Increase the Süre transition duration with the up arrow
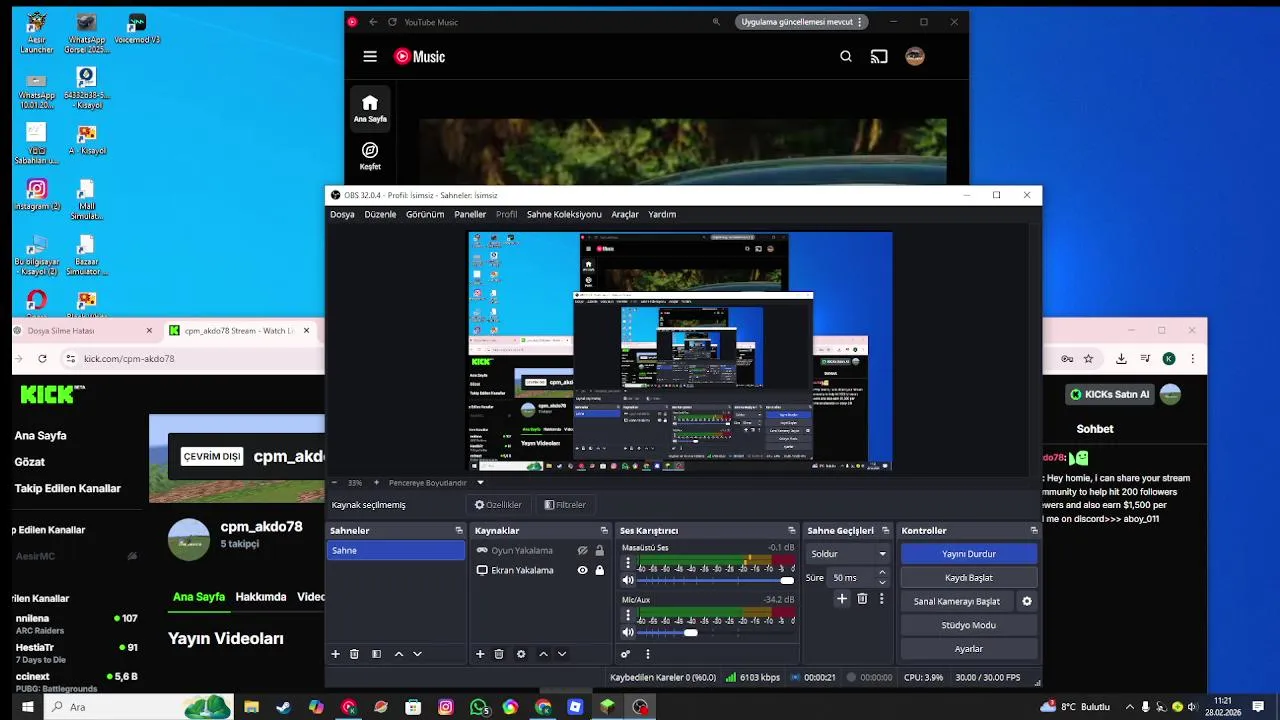1280x720 pixels. (882, 573)
